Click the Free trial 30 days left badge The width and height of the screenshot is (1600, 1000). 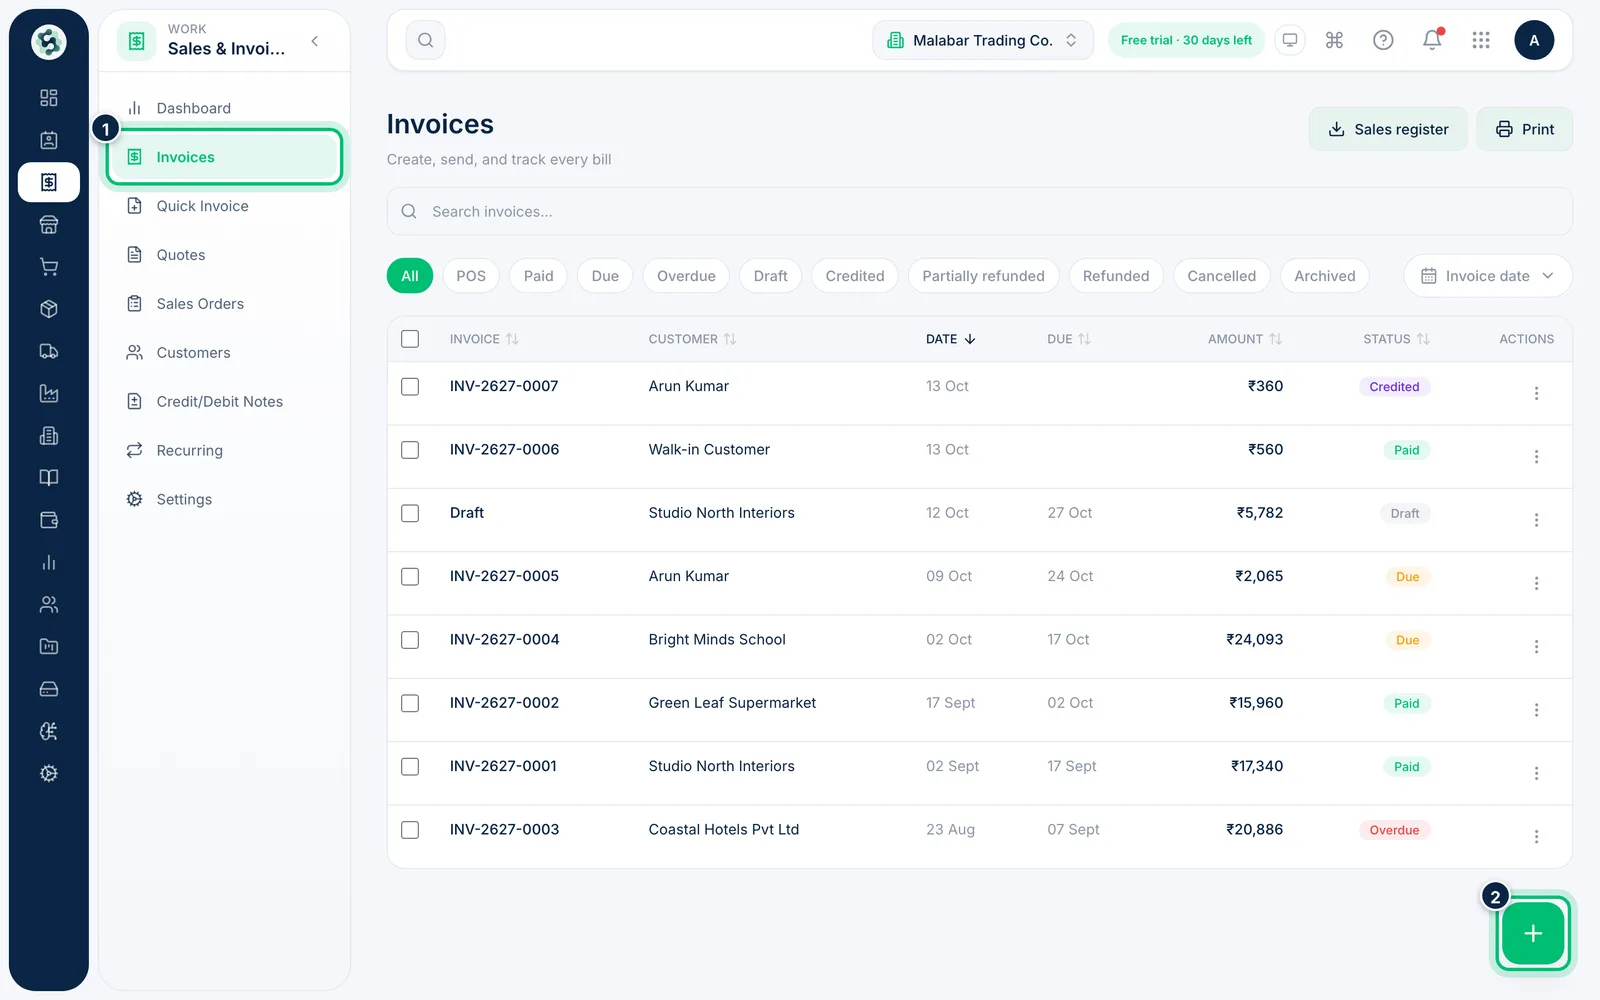pos(1186,40)
